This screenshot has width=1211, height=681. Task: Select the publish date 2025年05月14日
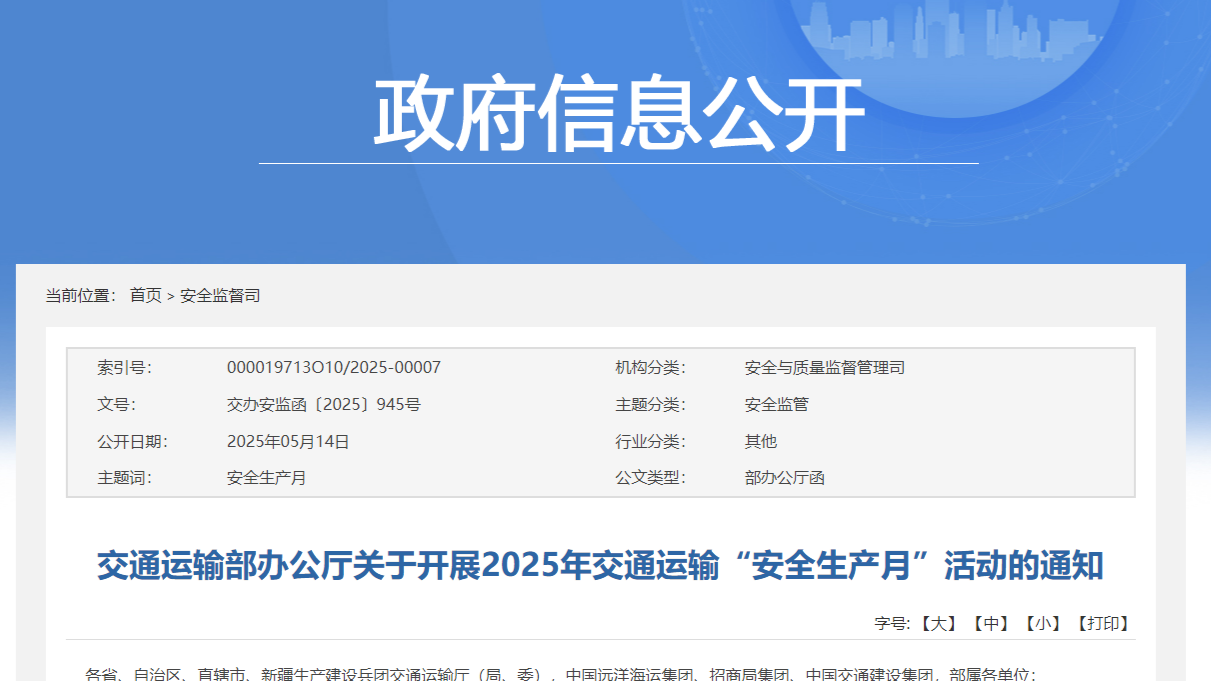pyautogui.click(x=288, y=441)
